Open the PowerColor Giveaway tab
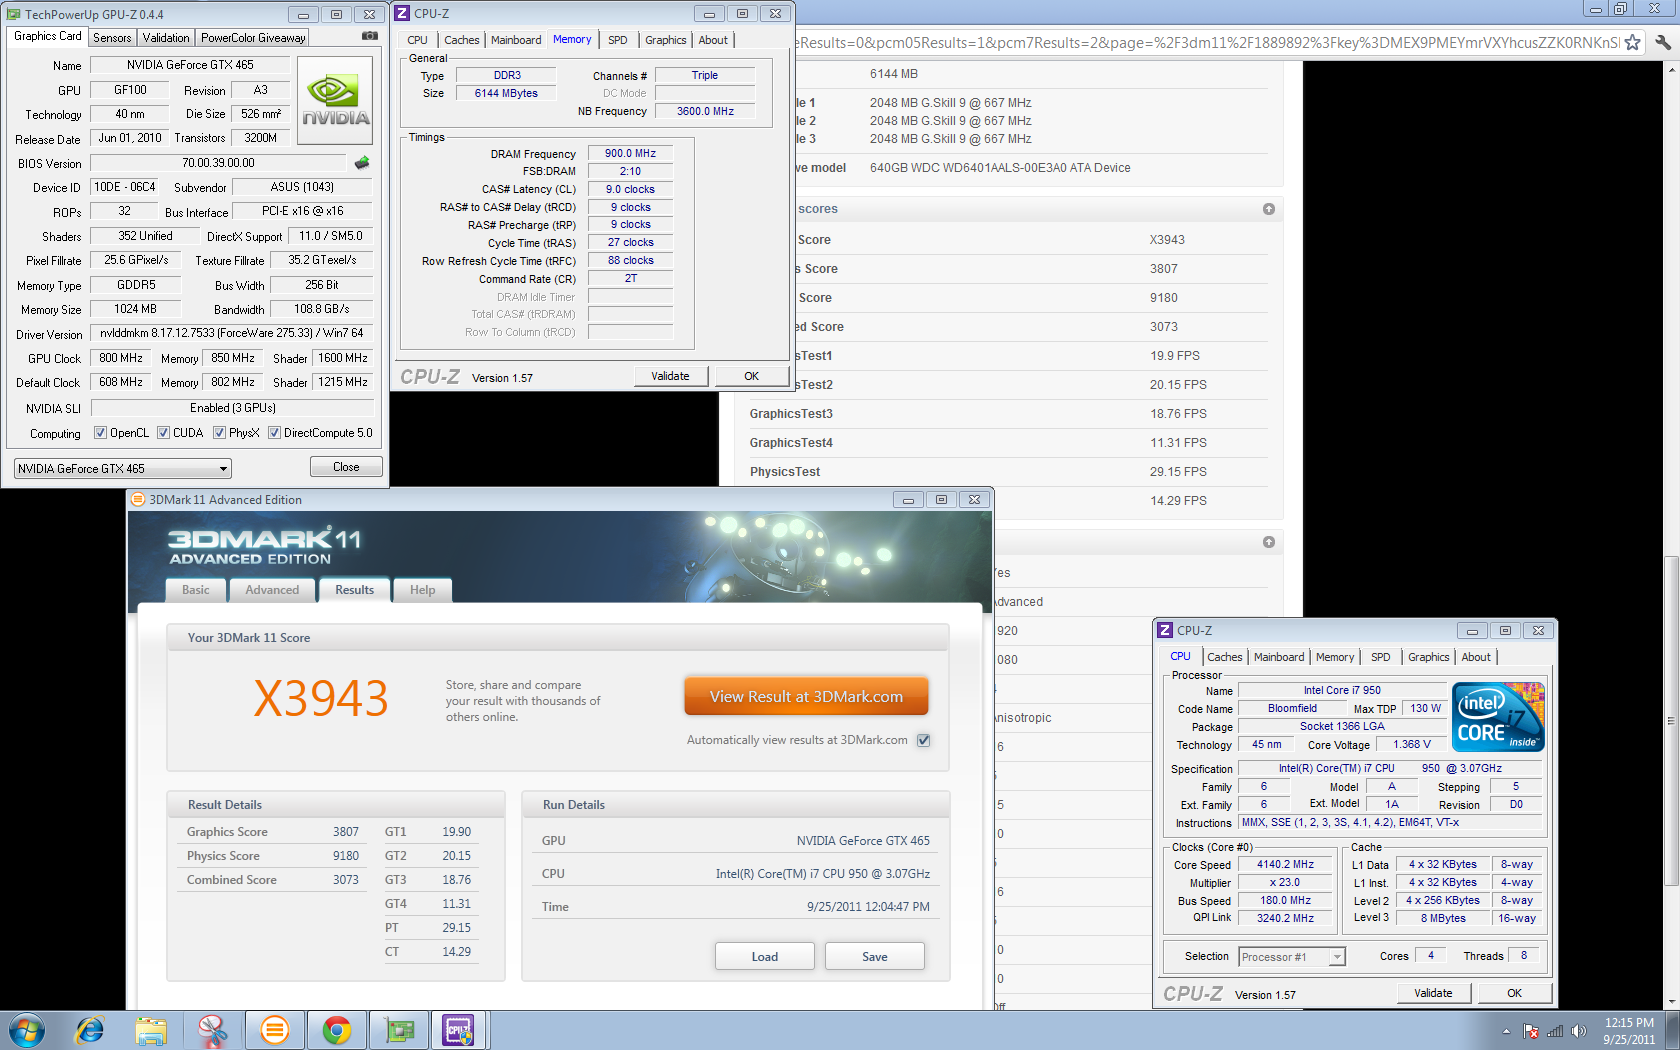Image resolution: width=1680 pixels, height=1050 pixels. coord(253,37)
